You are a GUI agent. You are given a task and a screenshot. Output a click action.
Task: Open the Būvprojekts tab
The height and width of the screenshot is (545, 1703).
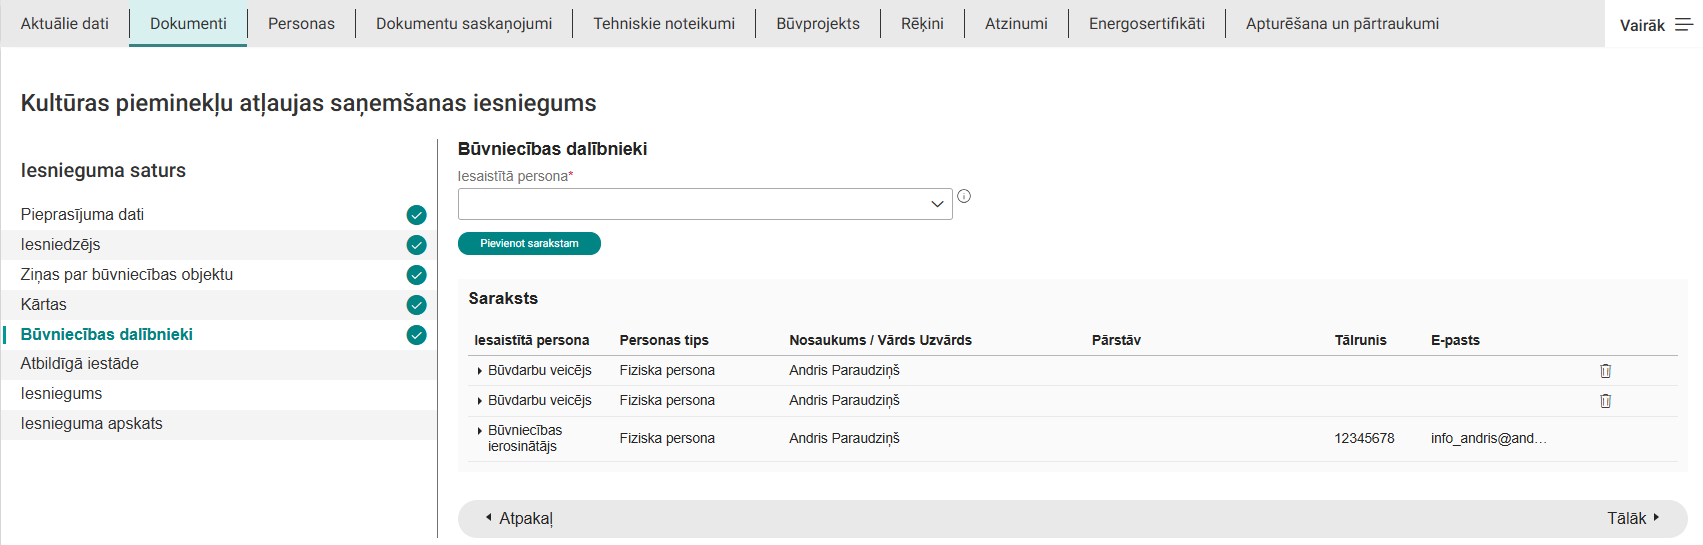point(817,23)
